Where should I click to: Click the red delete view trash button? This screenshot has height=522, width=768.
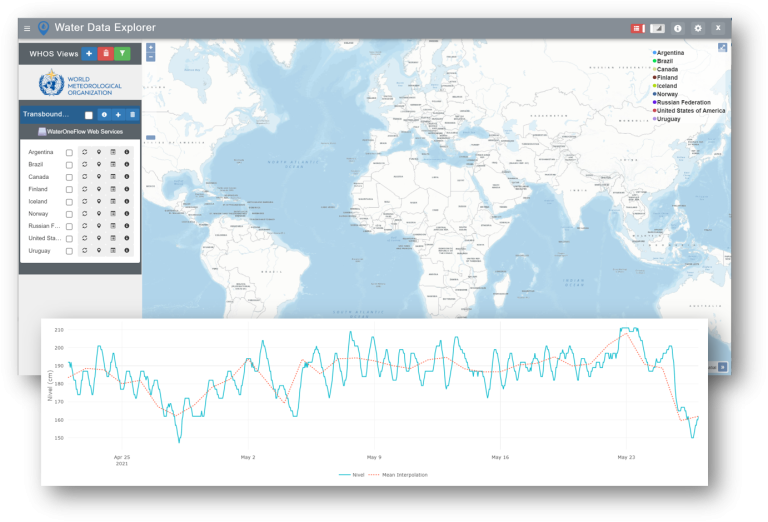[x=106, y=53]
